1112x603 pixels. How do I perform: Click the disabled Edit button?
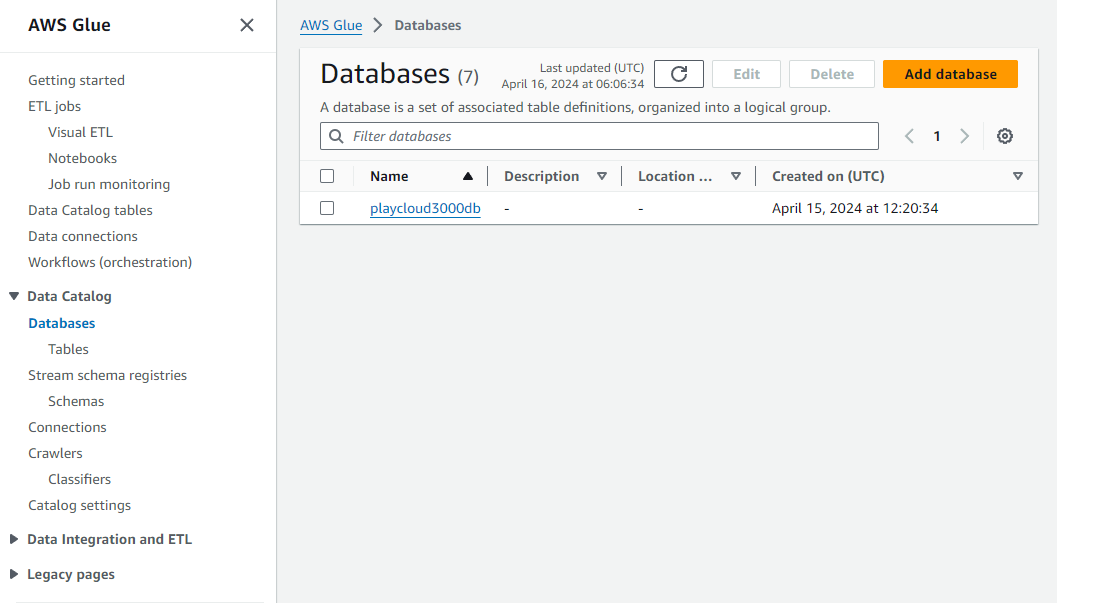(x=746, y=74)
